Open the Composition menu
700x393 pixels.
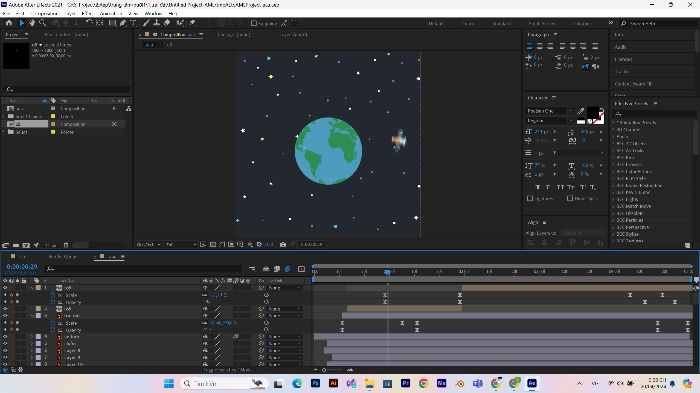click(x=44, y=13)
